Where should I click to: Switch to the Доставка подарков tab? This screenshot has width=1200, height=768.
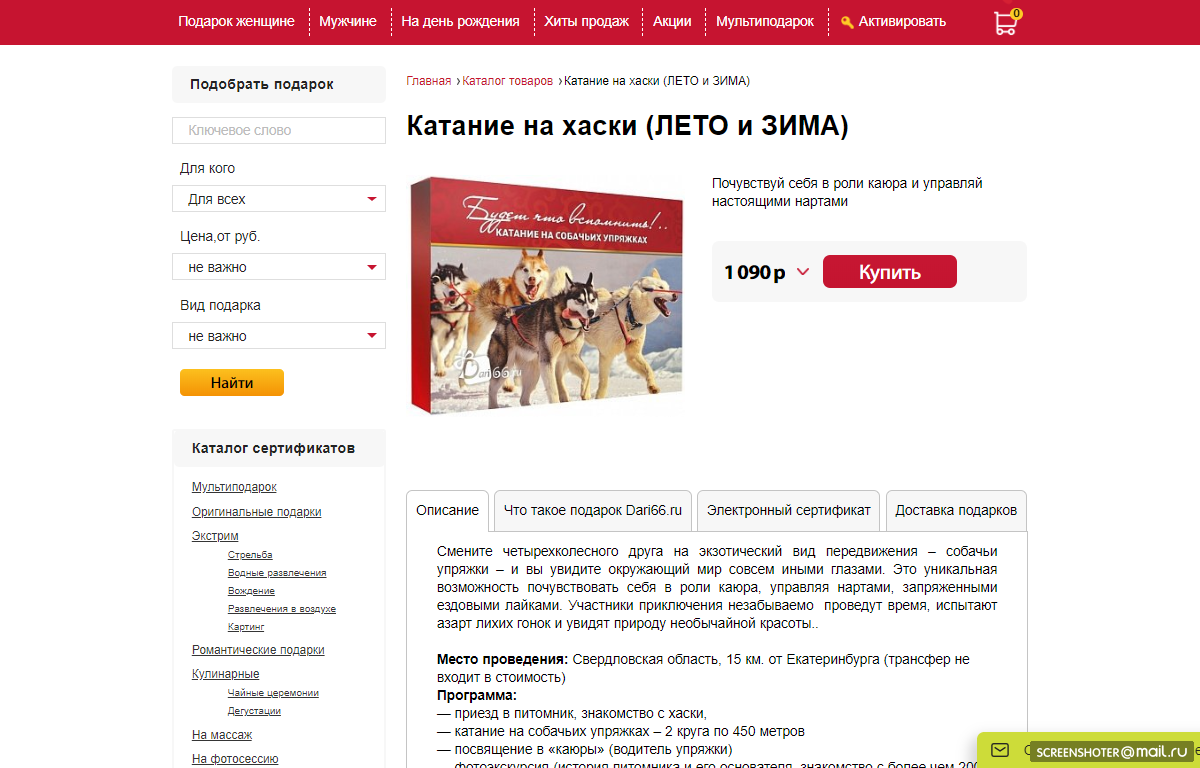(956, 510)
